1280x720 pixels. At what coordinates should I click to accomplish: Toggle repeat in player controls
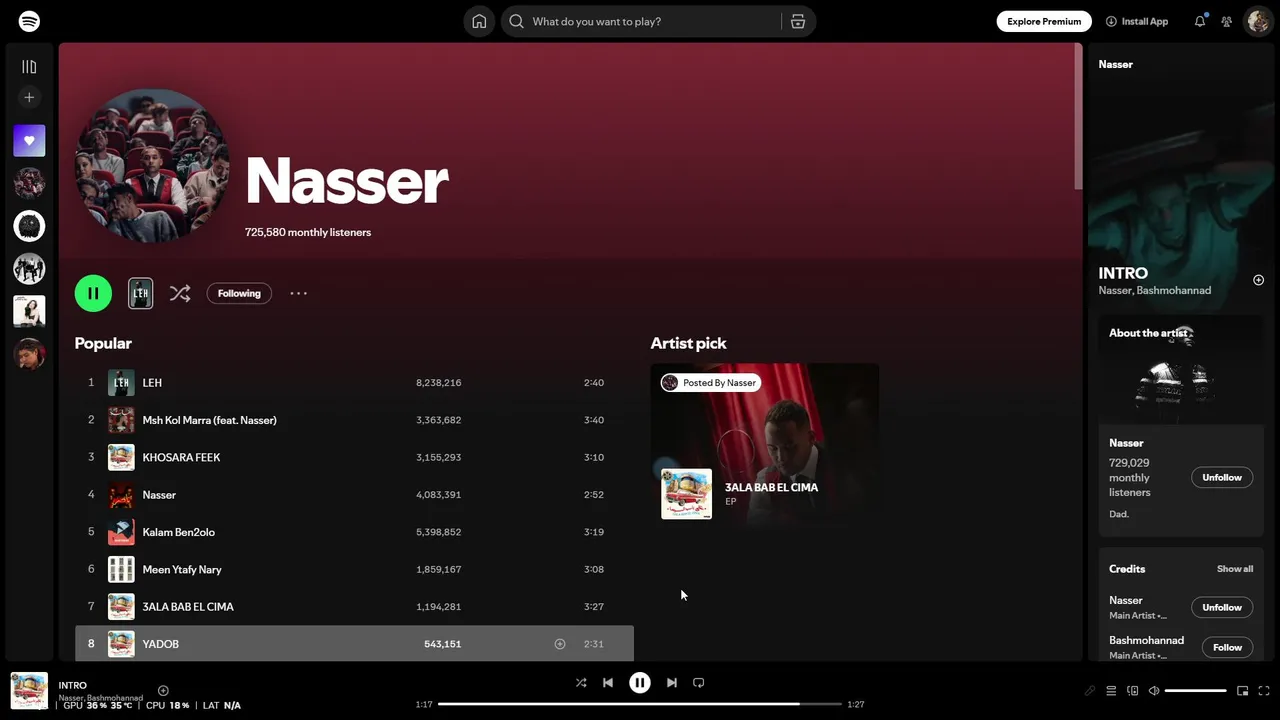pos(699,683)
